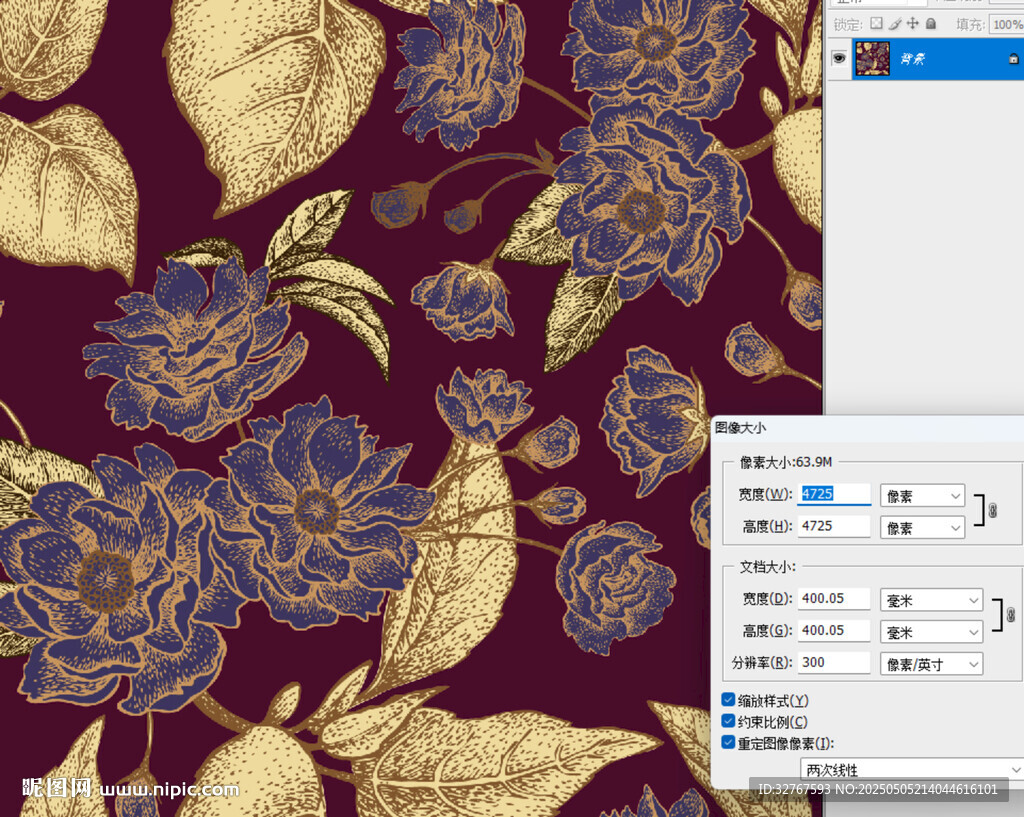Open the resolution 像素/英寸 unit dropdown

931,664
